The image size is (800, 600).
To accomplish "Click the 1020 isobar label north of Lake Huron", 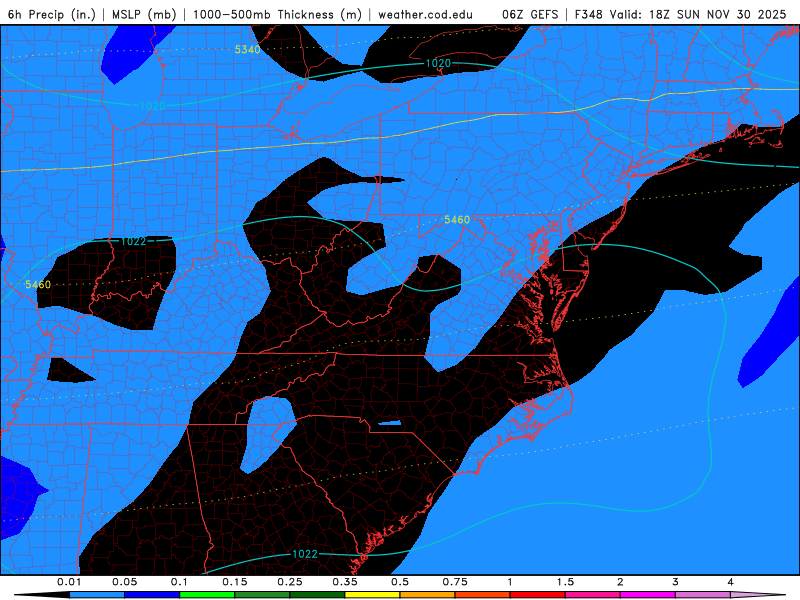I will (438, 63).
